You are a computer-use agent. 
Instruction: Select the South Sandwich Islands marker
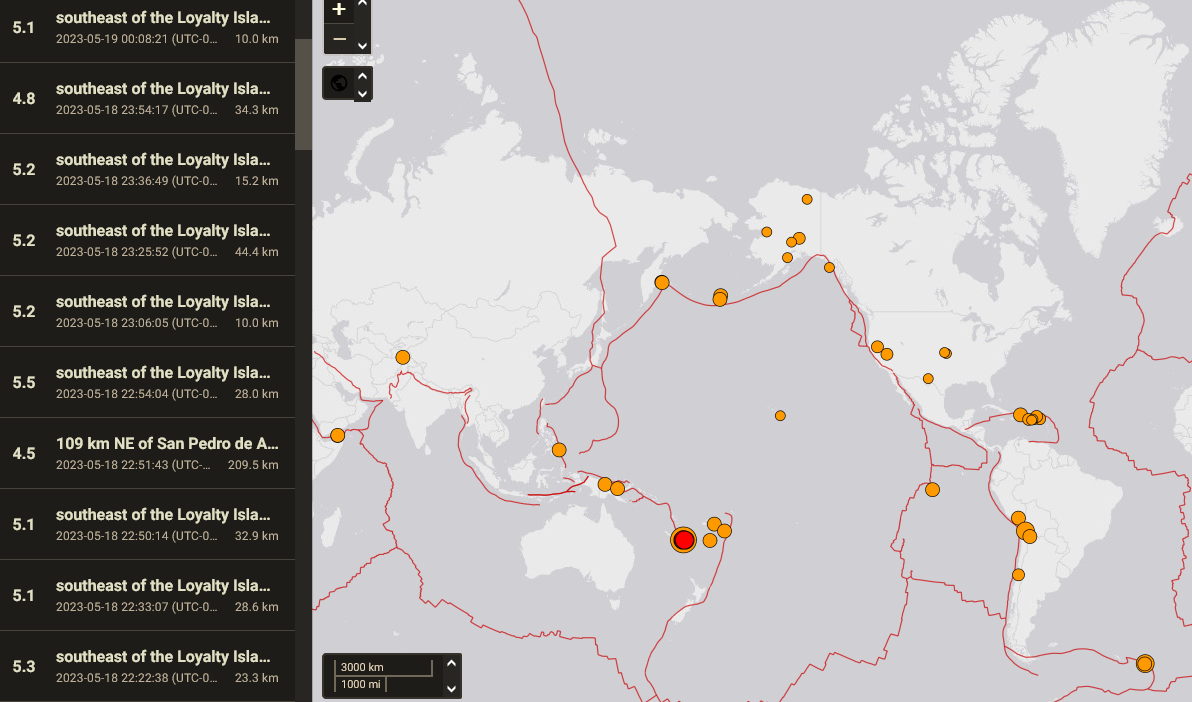click(1145, 664)
